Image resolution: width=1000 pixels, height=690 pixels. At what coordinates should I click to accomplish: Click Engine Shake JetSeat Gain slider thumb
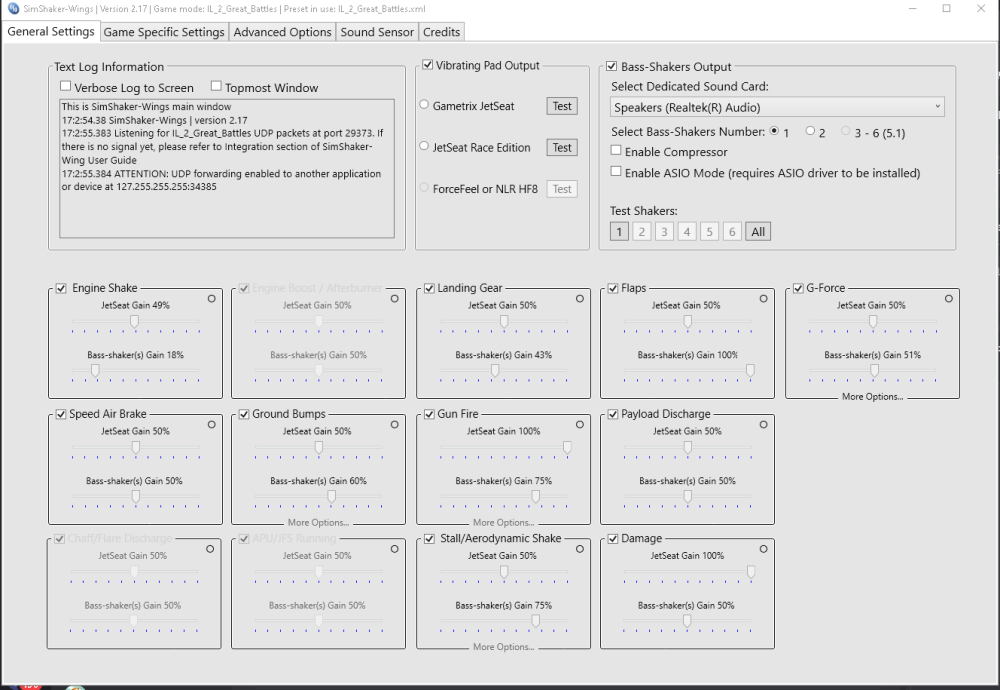(x=135, y=322)
